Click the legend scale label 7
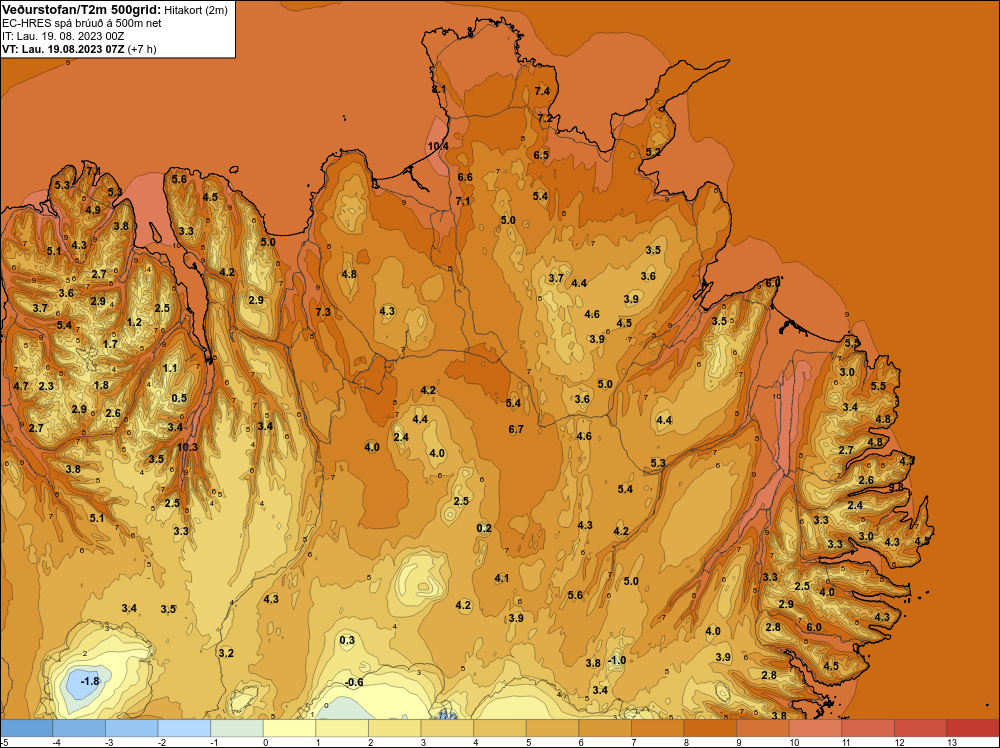The image size is (1000, 748). [x=635, y=742]
